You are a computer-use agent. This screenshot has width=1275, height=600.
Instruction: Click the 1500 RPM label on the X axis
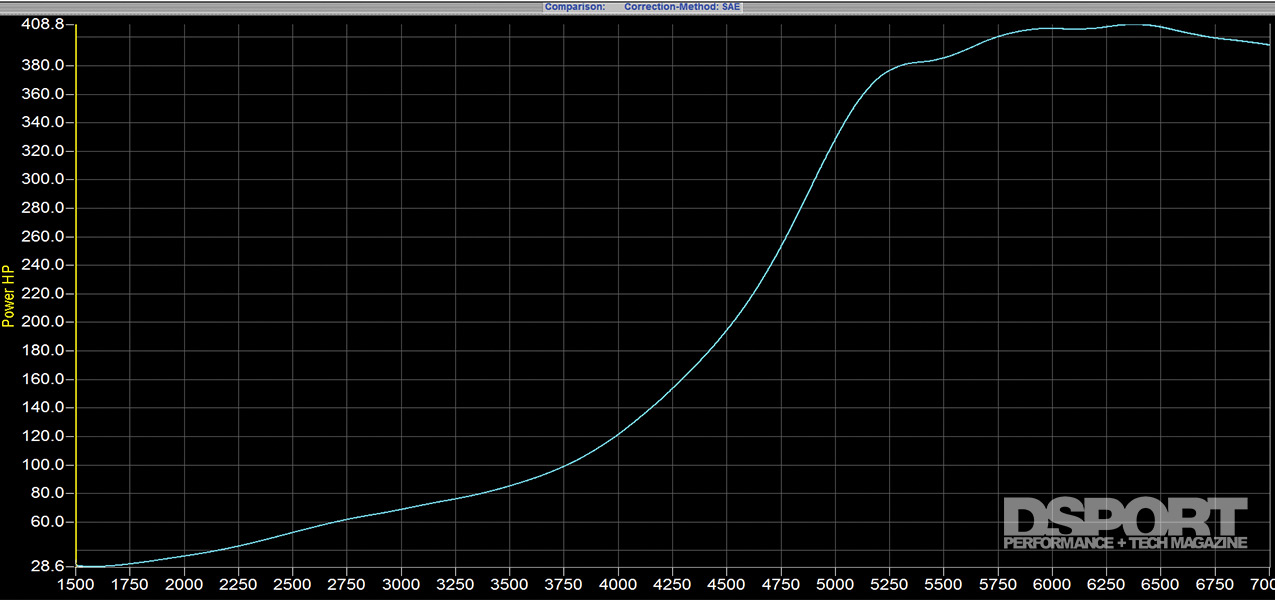76,584
